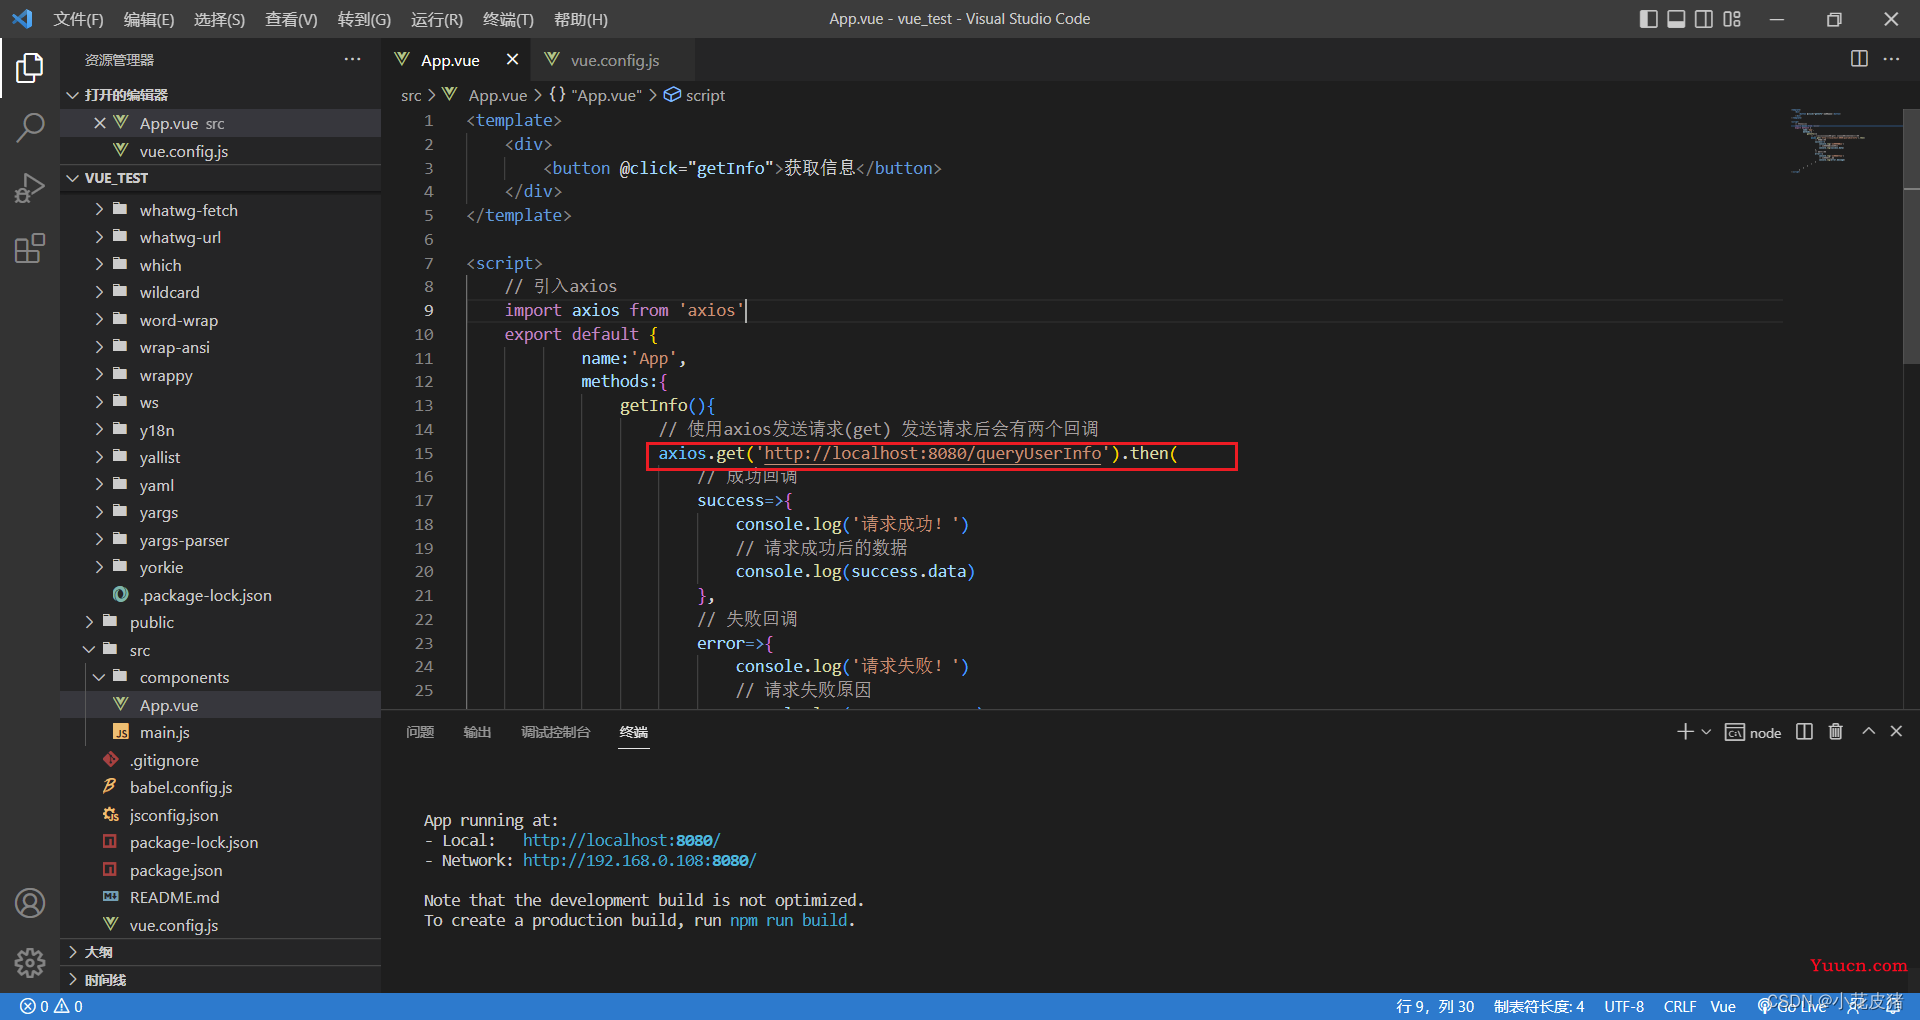Click the tab size status item
Viewport: 1920px width, 1020px height.
click(1539, 1006)
